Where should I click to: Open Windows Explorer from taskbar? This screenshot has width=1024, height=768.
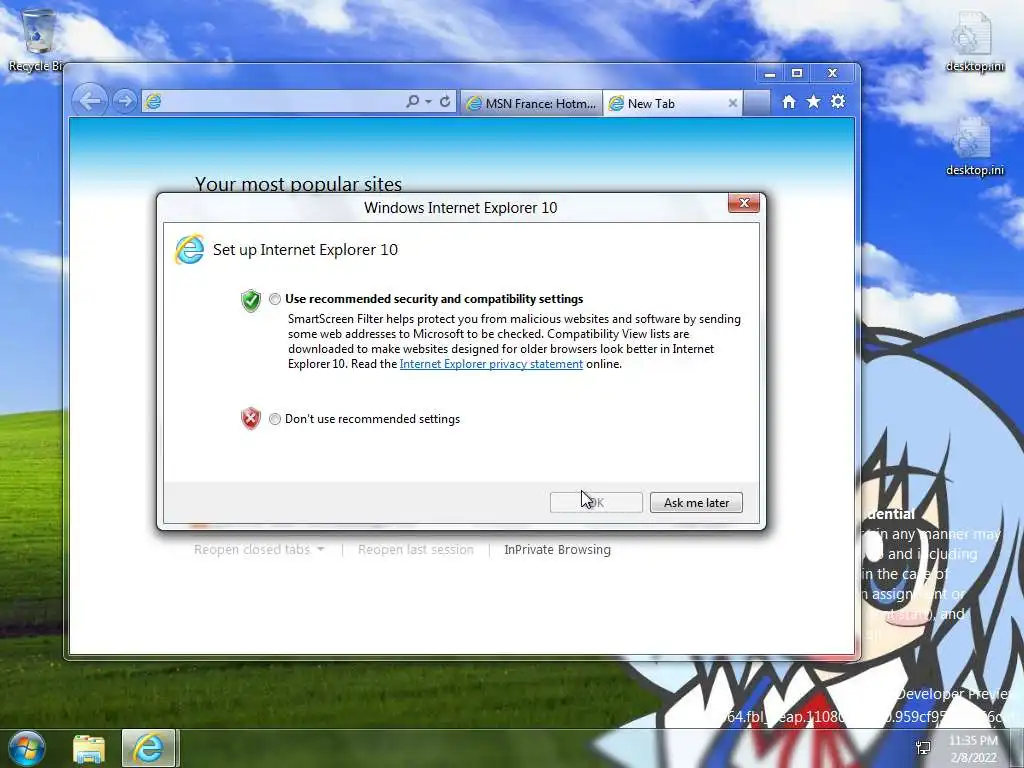[89, 749]
